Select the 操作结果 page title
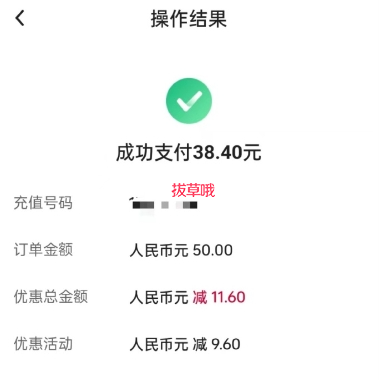 pyautogui.click(x=189, y=19)
